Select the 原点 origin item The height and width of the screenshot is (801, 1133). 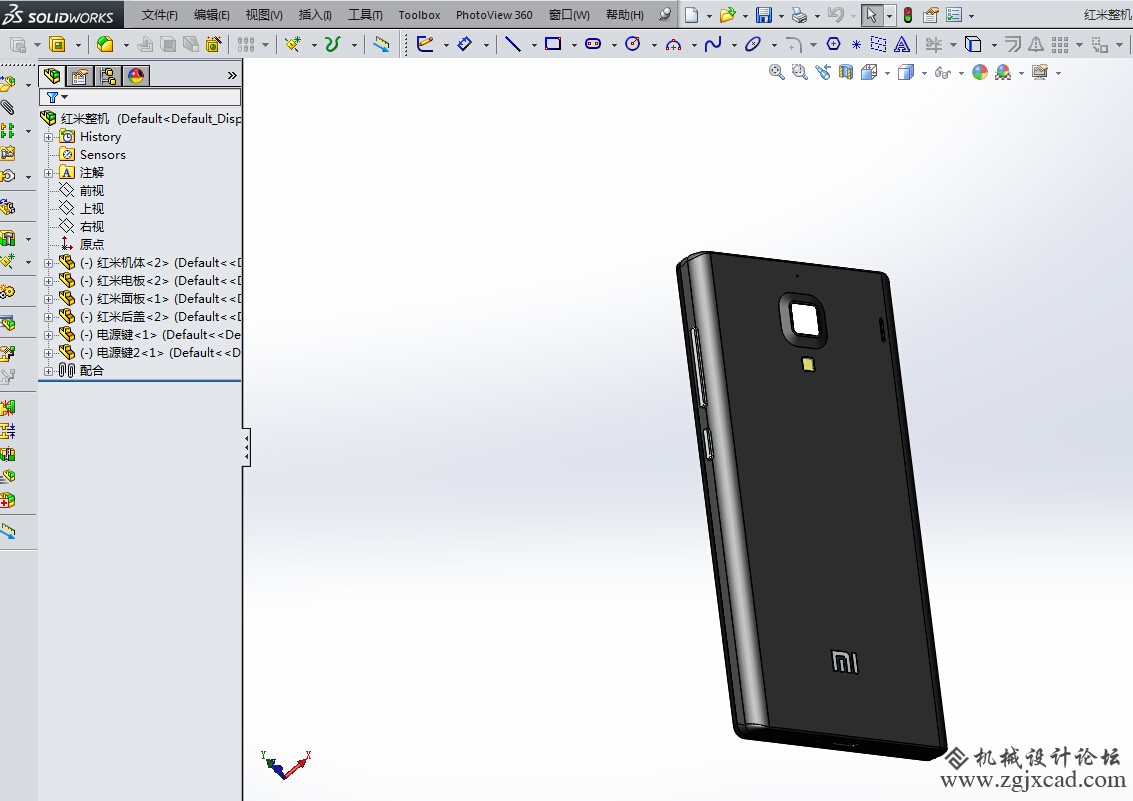pyautogui.click(x=91, y=245)
